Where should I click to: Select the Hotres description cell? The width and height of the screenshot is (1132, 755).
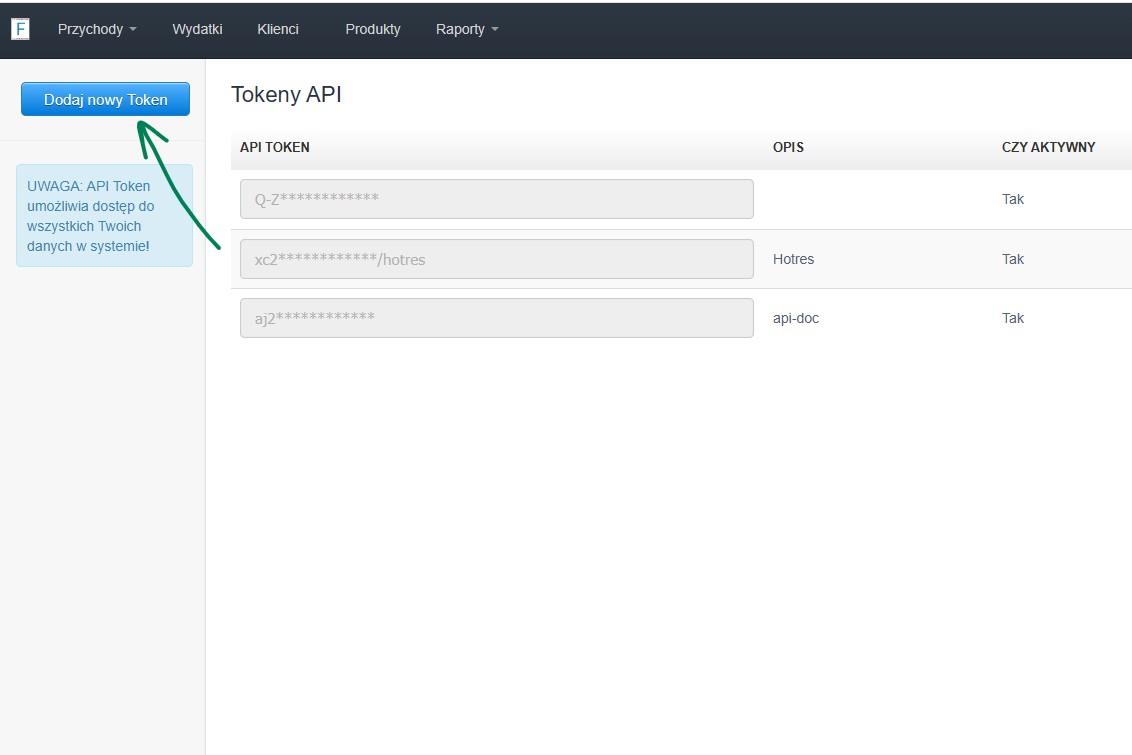tap(794, 259)
